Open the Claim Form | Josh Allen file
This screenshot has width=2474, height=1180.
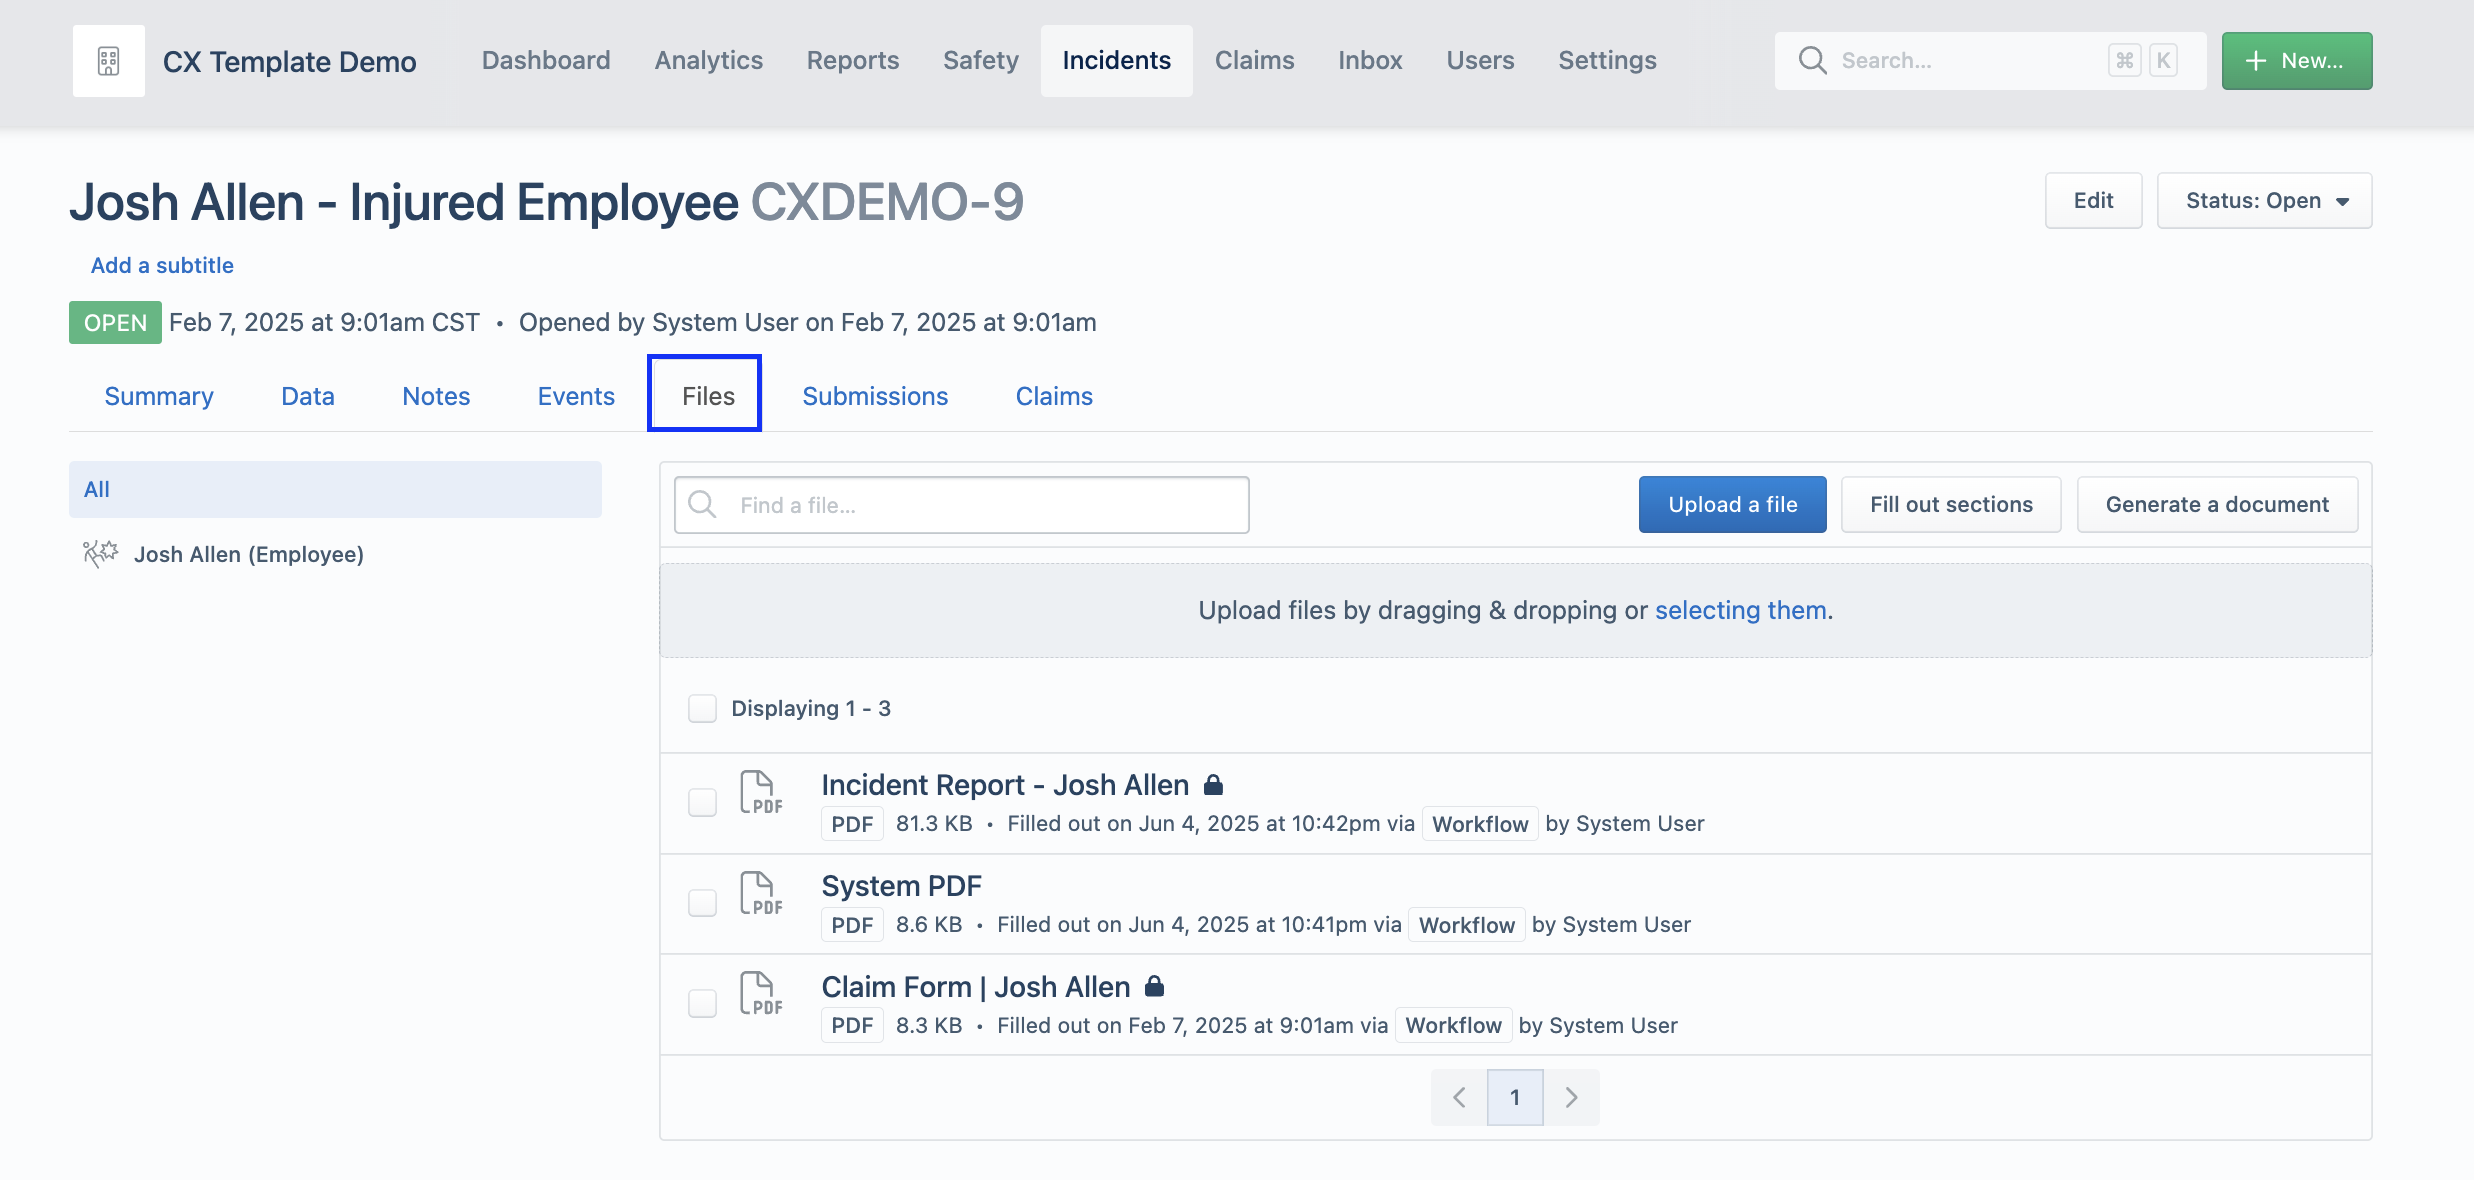click(975, 987)
